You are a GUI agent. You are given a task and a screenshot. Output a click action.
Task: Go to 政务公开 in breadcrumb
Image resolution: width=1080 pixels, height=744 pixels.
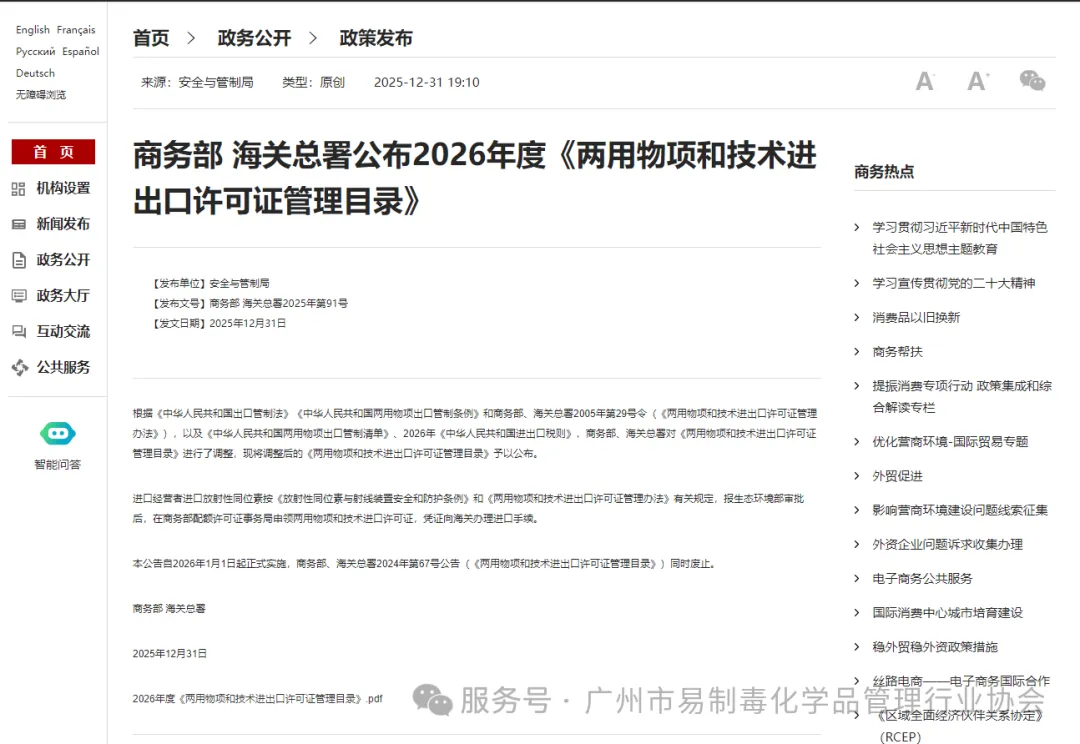click(x=254, y=38)
